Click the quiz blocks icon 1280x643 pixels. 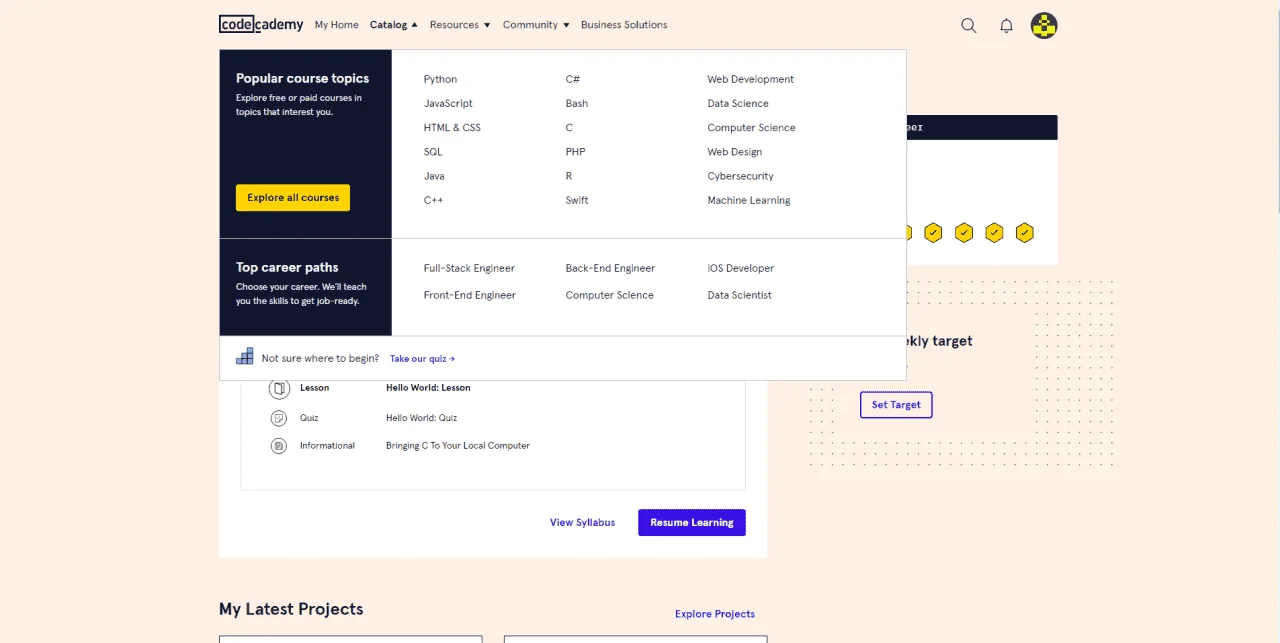[245, 356]
